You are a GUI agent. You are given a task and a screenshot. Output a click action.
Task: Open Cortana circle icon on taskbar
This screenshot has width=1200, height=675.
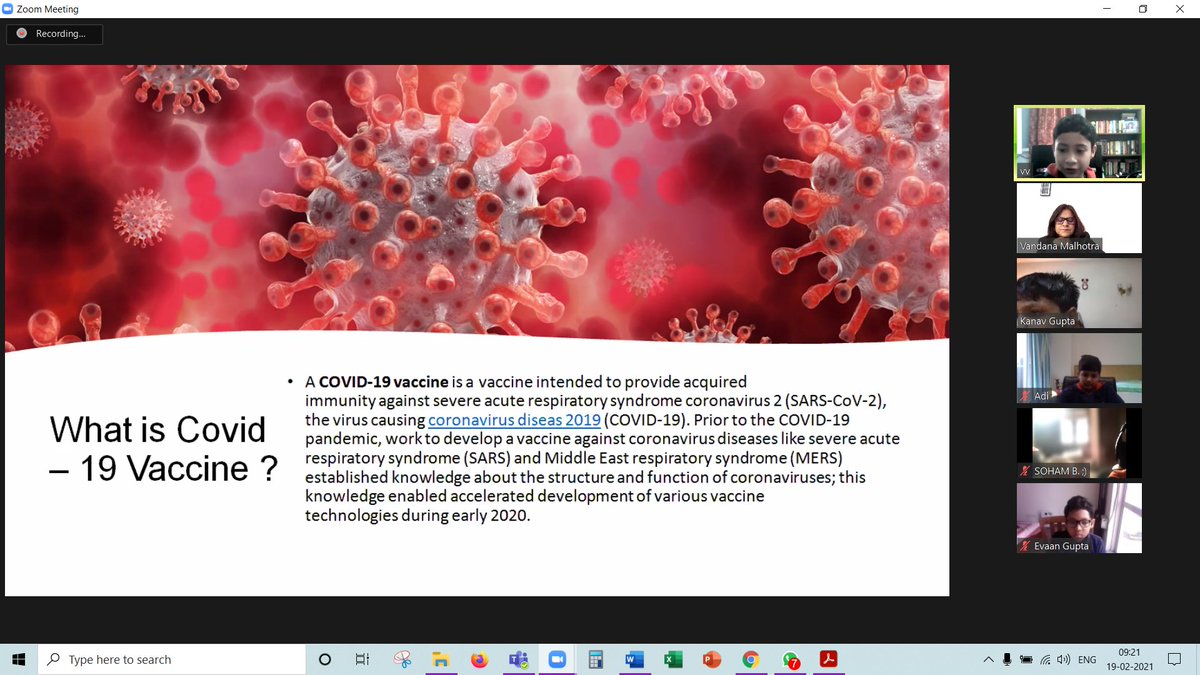pyautogui.click(x=325, y=659)
